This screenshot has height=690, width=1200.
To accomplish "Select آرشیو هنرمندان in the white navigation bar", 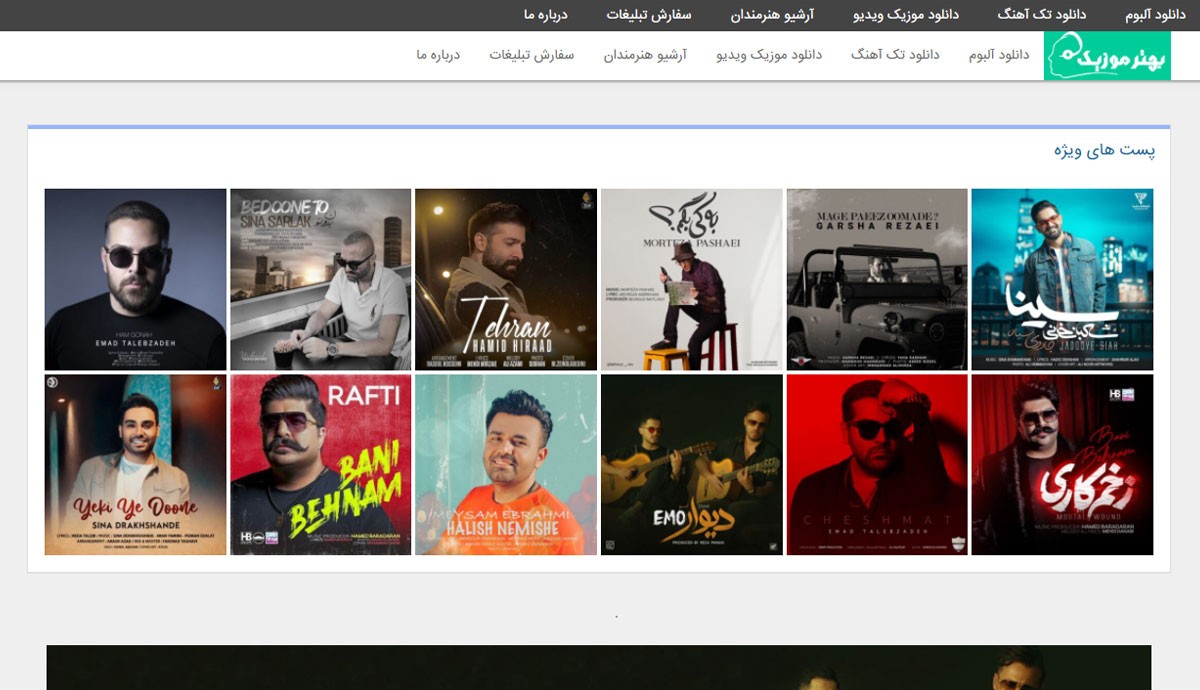I will (645, 55).
